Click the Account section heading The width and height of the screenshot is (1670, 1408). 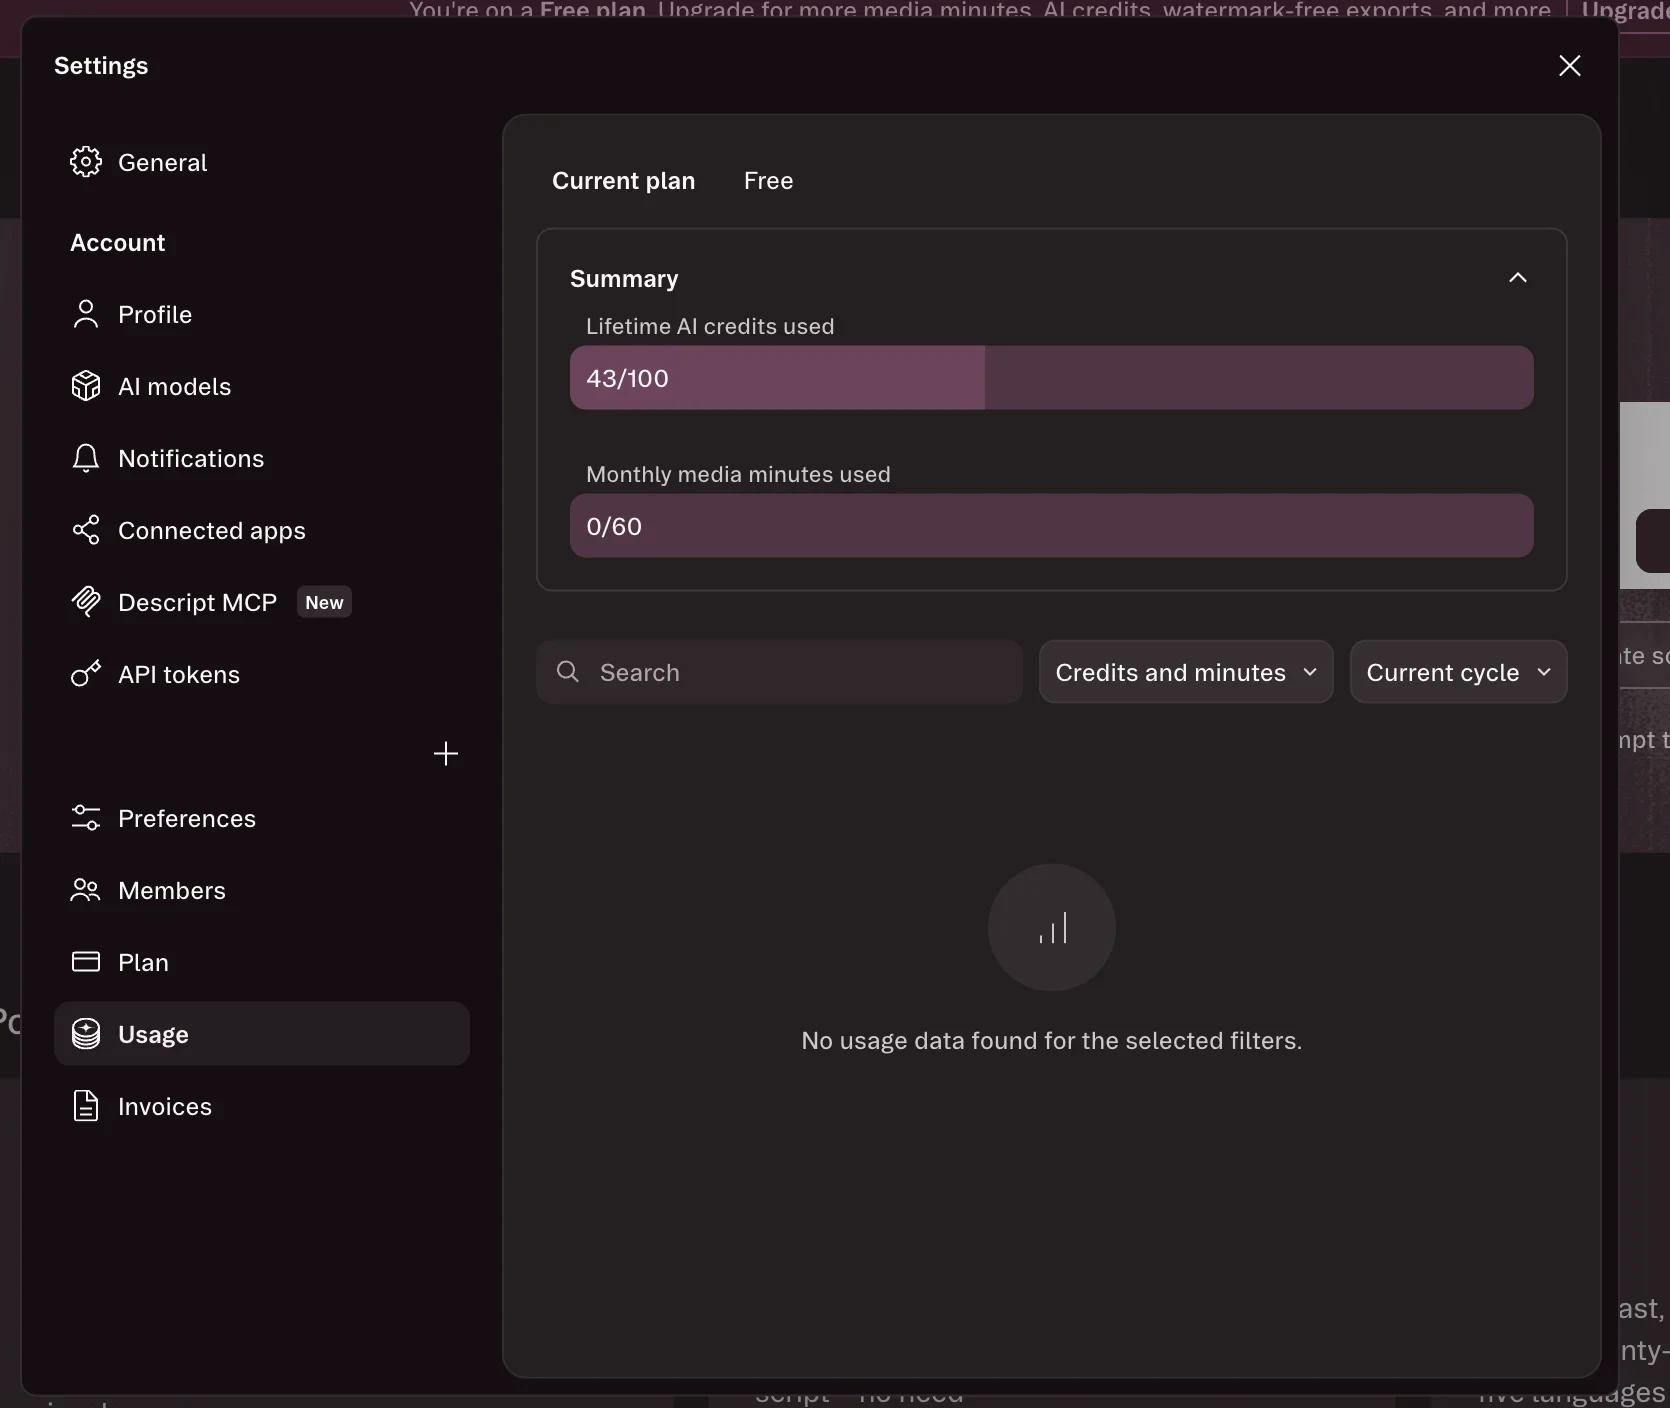[118, 243]
